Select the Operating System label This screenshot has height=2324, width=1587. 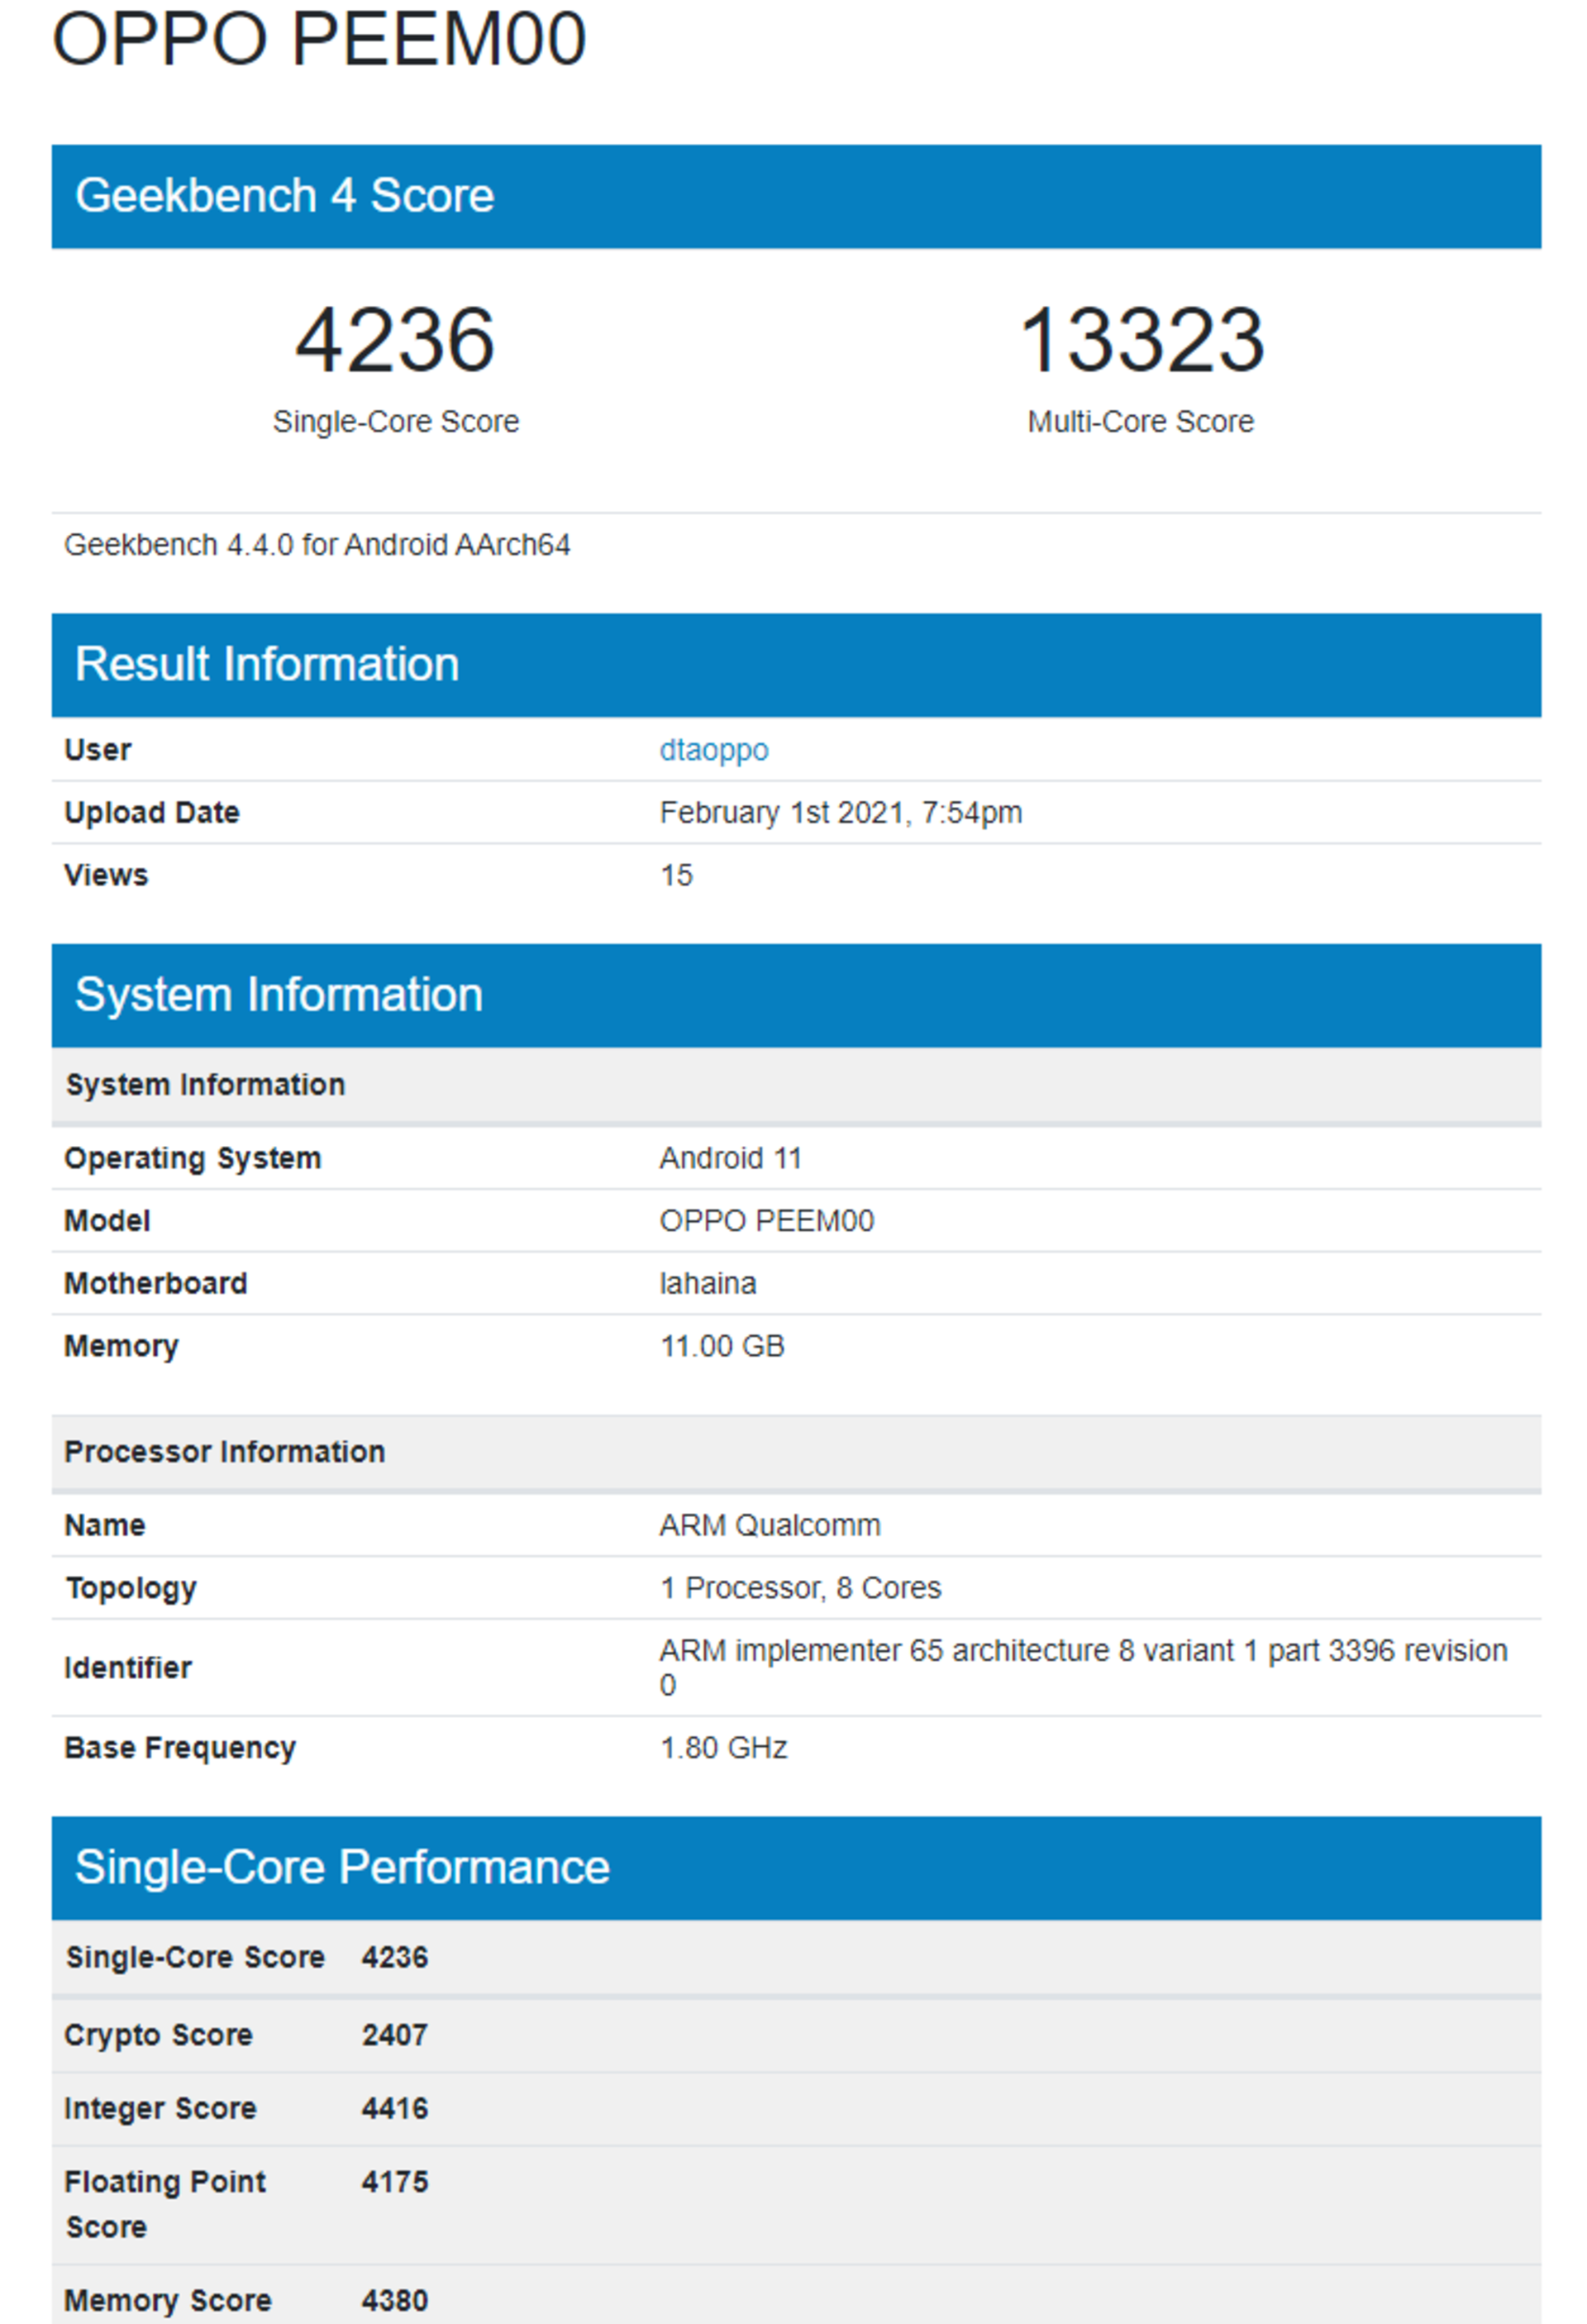193,1159
